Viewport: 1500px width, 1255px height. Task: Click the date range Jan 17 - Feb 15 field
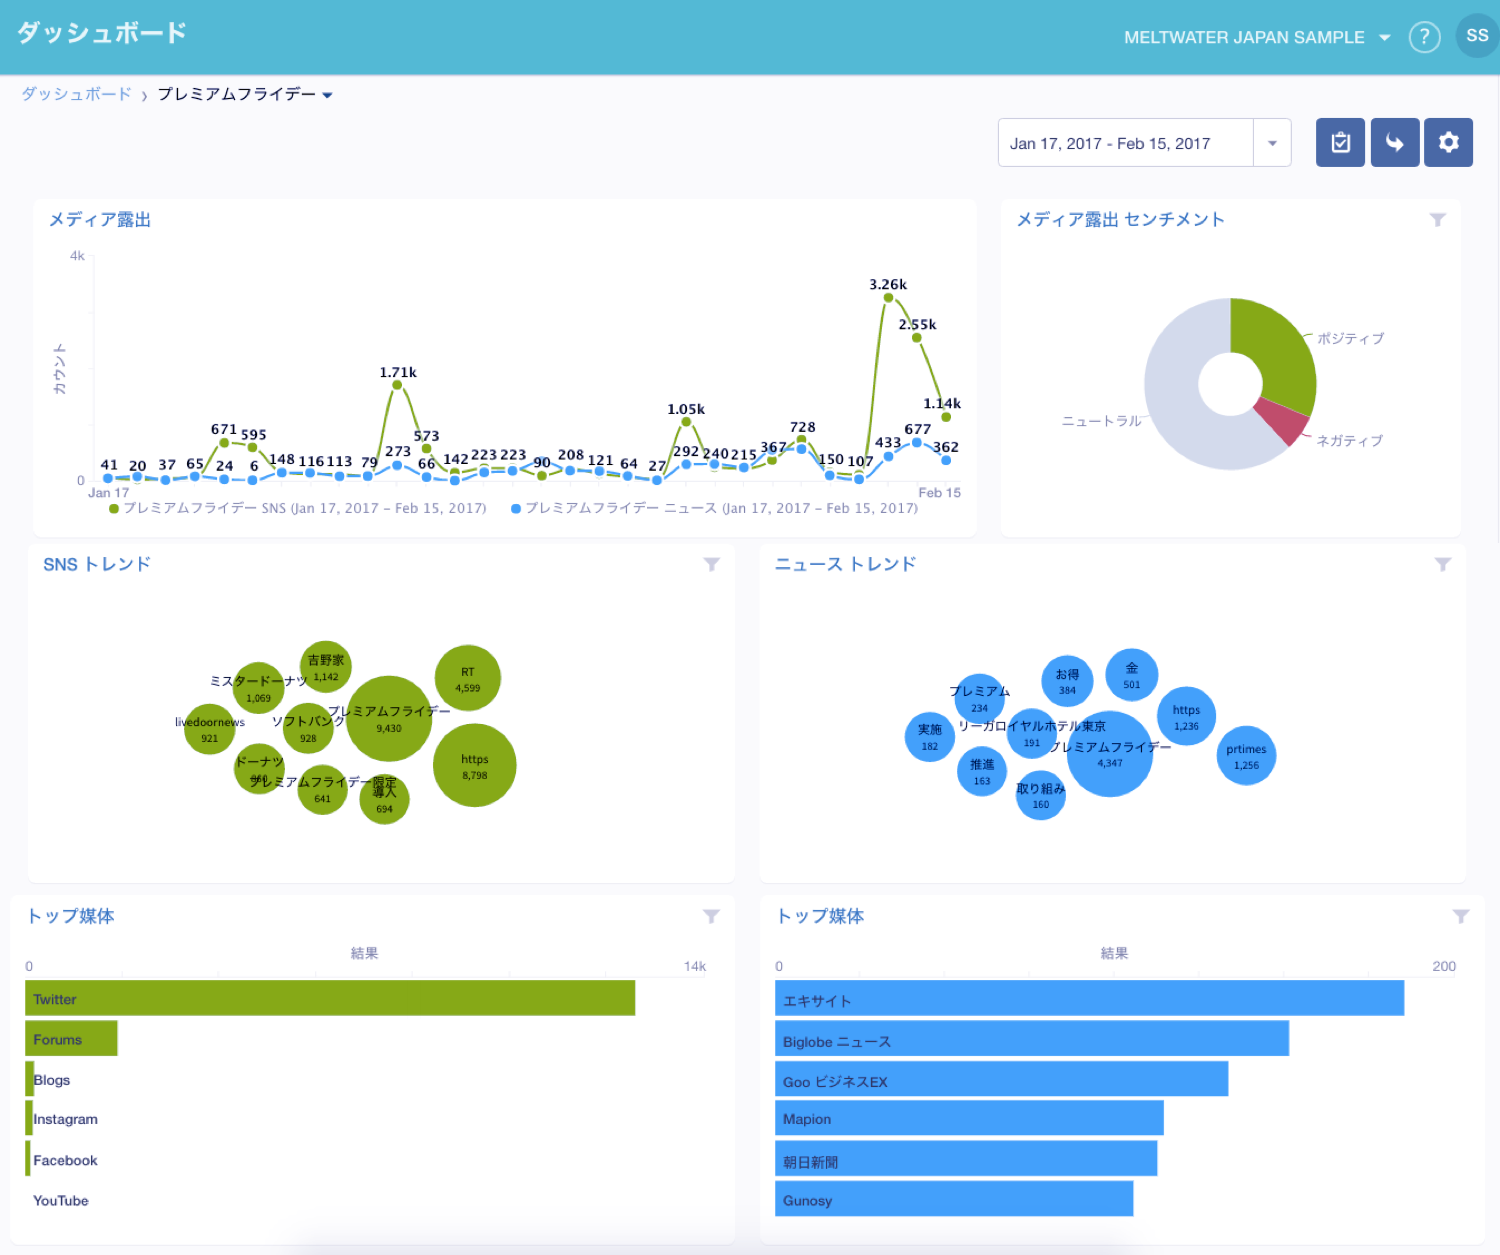pos(1126,143)
